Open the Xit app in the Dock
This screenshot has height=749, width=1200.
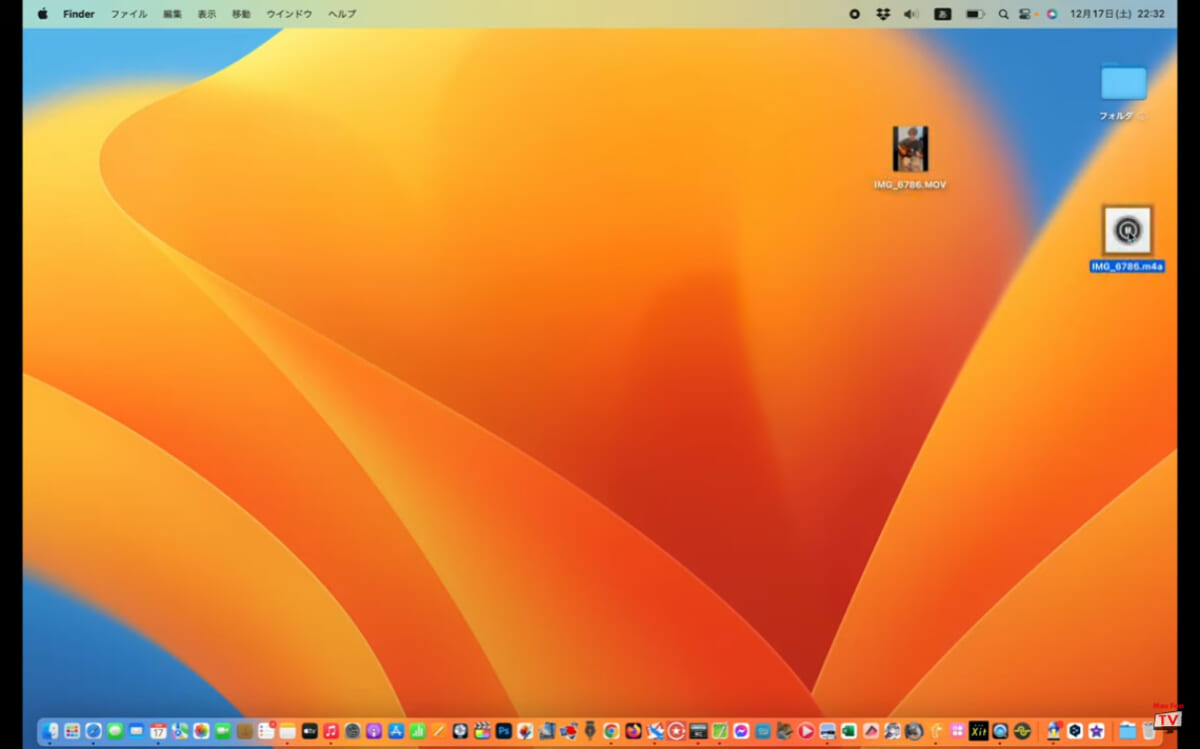tap(978, 731)
